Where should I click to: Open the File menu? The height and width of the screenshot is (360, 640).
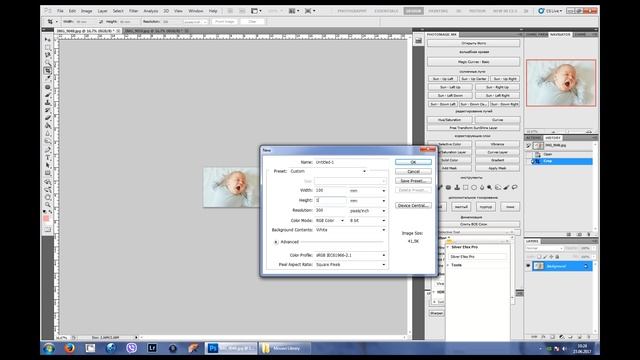(x=60, y=11)
